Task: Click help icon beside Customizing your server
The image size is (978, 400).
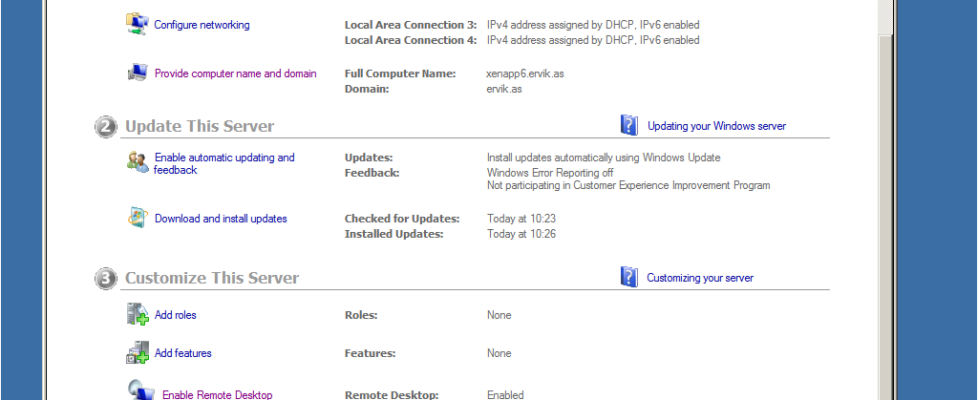Action: click(x=629, y=277)
